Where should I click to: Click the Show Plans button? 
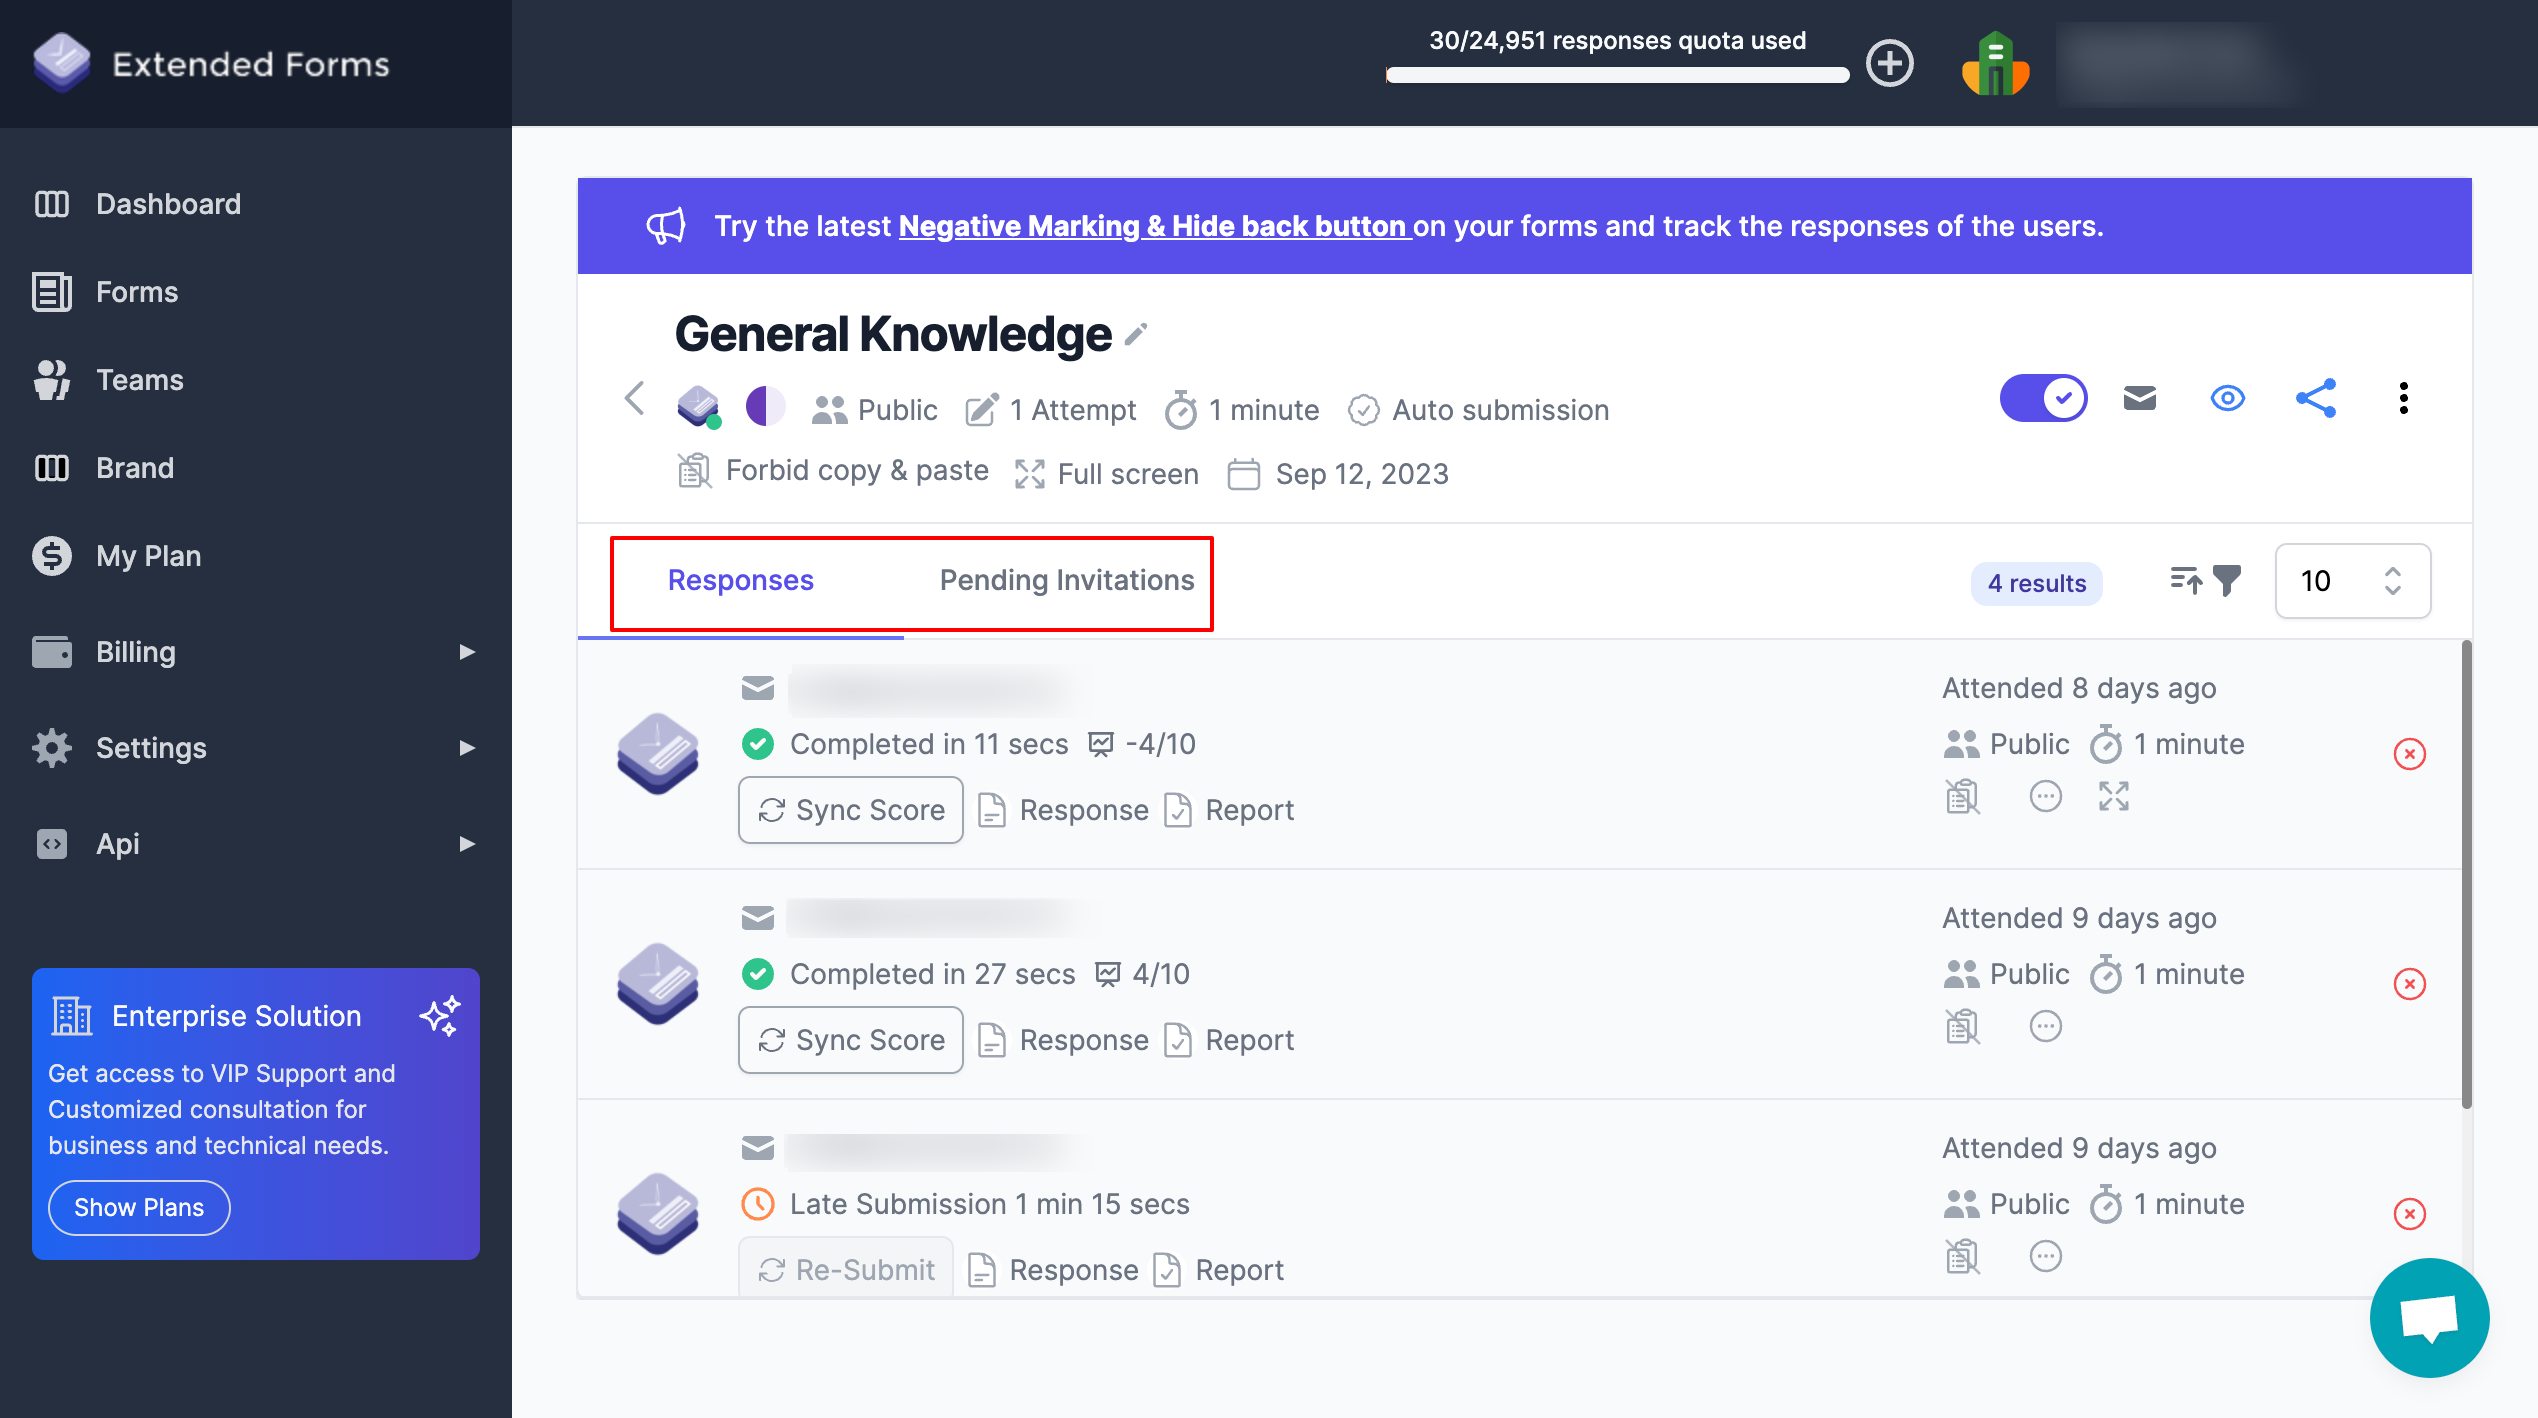pos(138,1207)
